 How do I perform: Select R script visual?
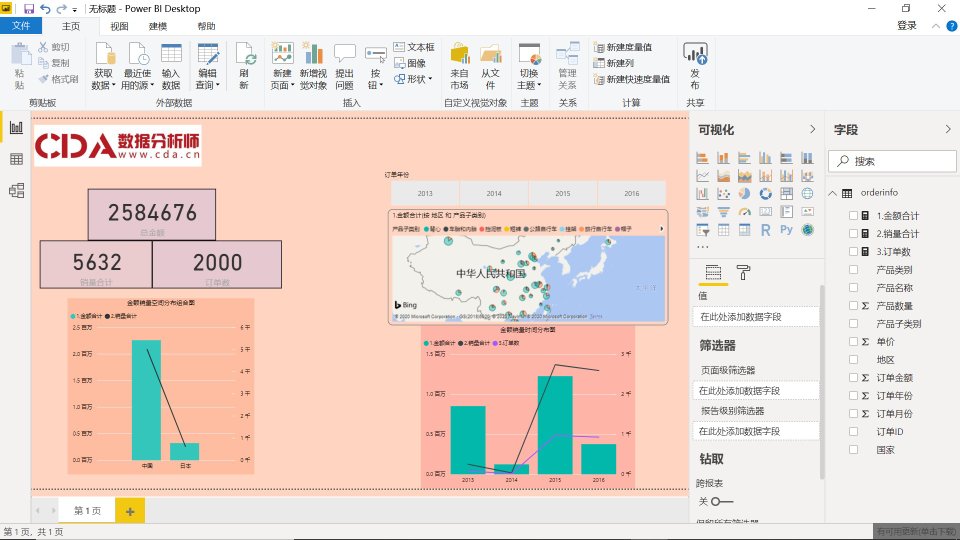765,230
